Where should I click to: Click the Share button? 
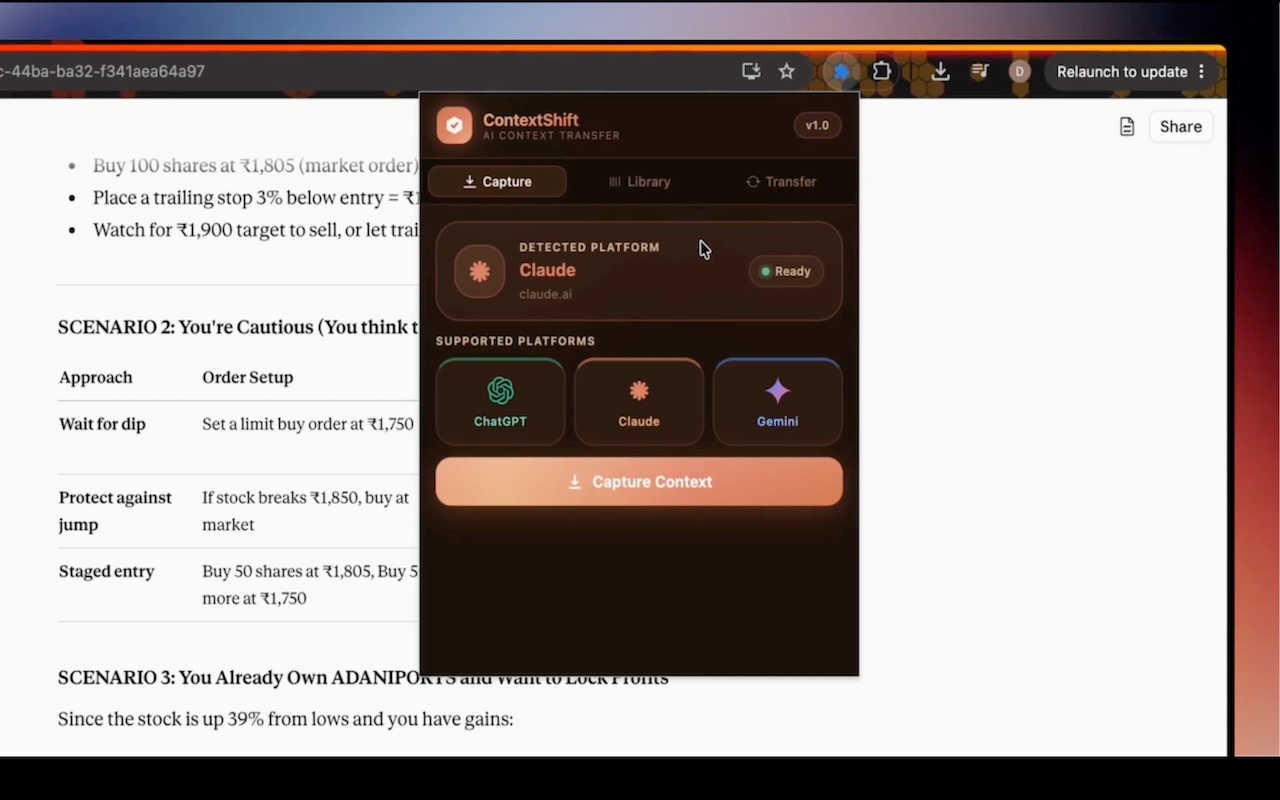coord(1180,127)
